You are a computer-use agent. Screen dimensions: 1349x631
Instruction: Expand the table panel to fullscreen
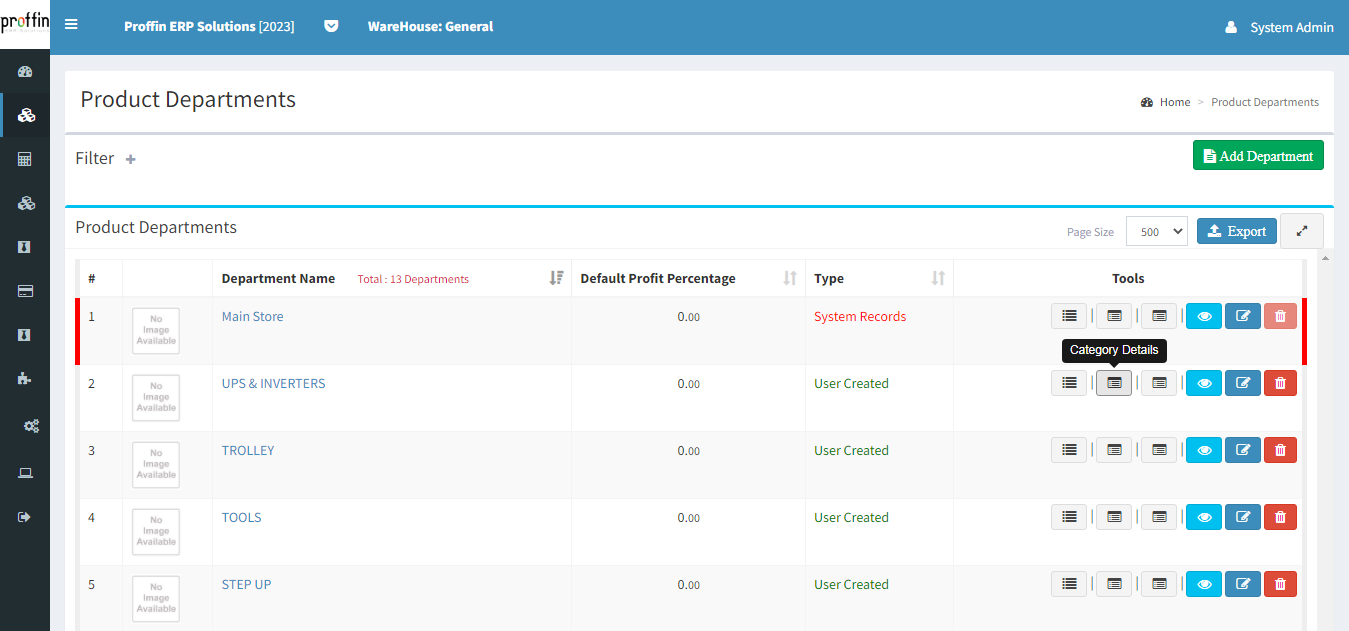click(x=1302, y=230)
